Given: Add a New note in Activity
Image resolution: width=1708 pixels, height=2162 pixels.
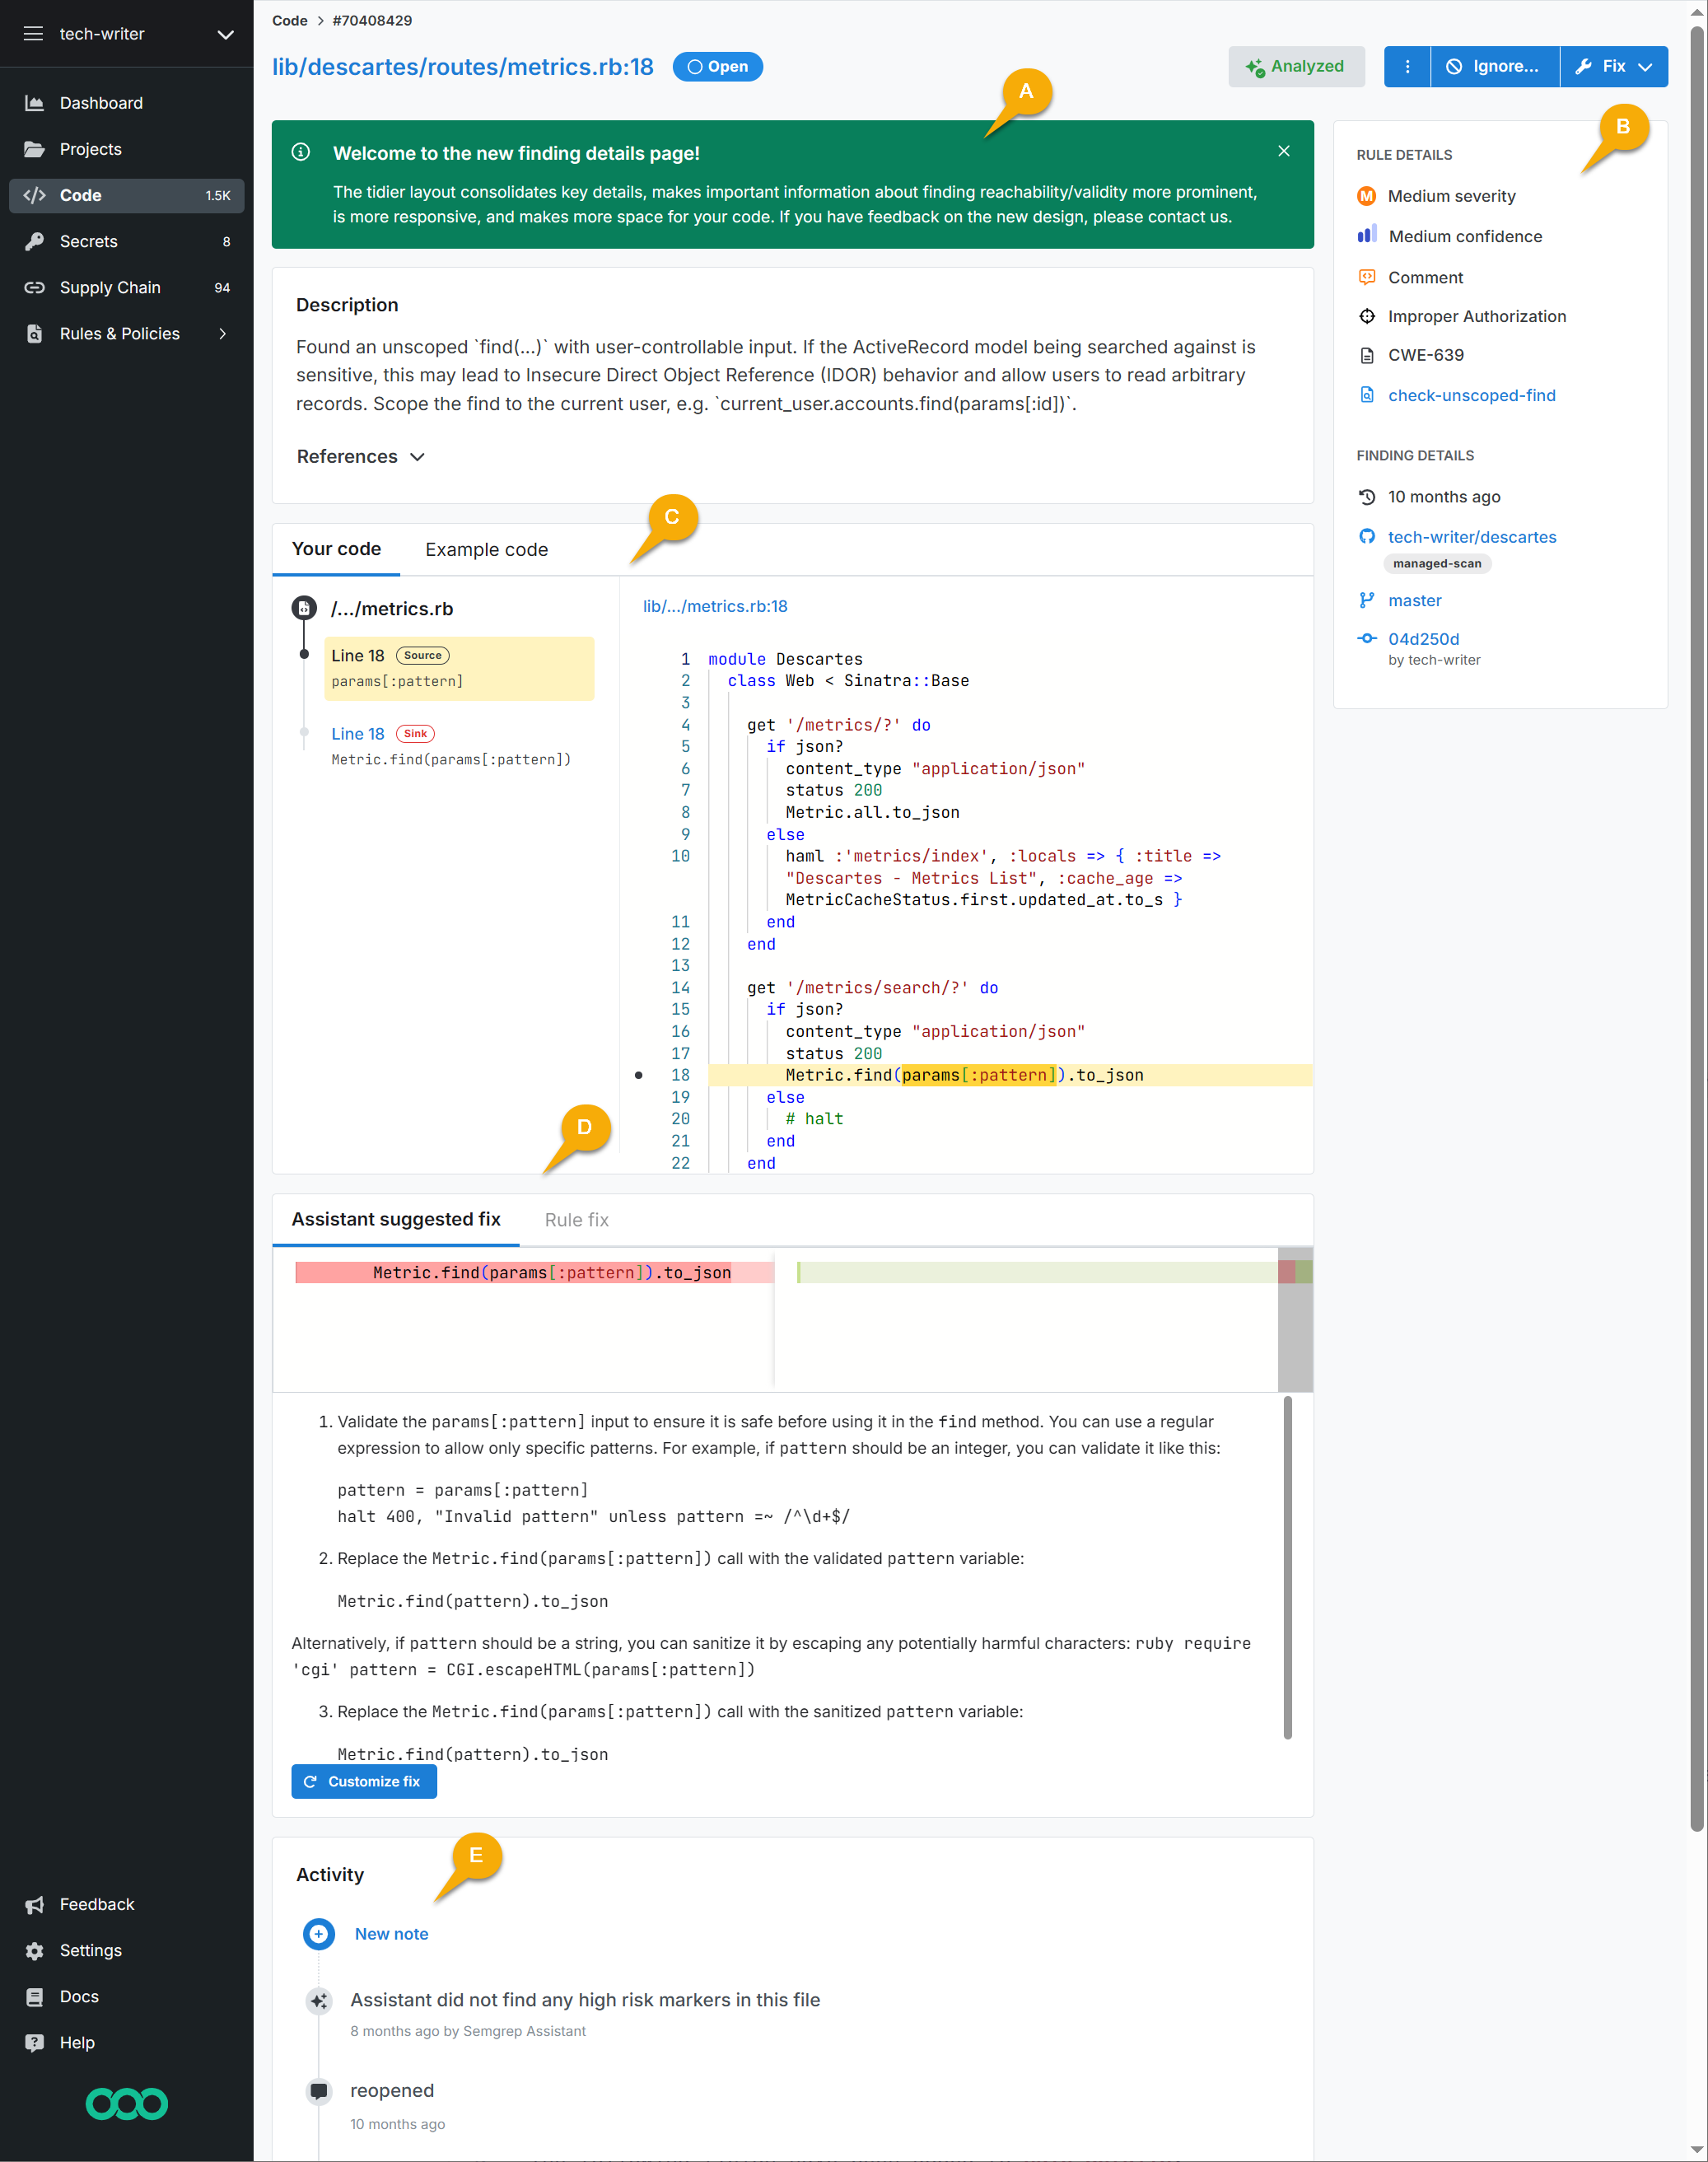Looking at the screenshot, I should pos(391,1933).
